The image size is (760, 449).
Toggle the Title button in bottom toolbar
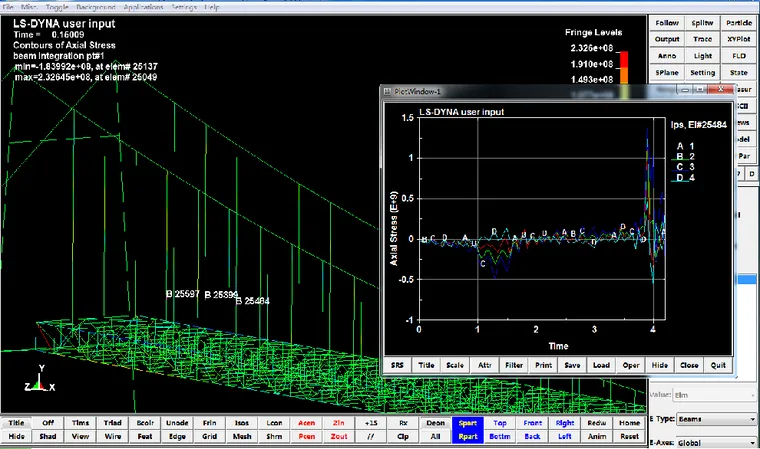(x=16, y=423)
